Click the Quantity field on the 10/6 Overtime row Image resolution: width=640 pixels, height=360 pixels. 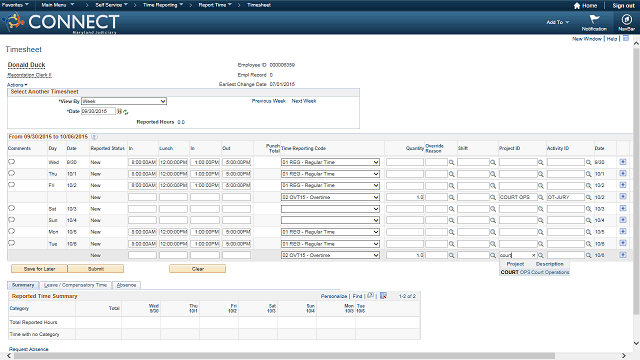[x=405, y=255]
